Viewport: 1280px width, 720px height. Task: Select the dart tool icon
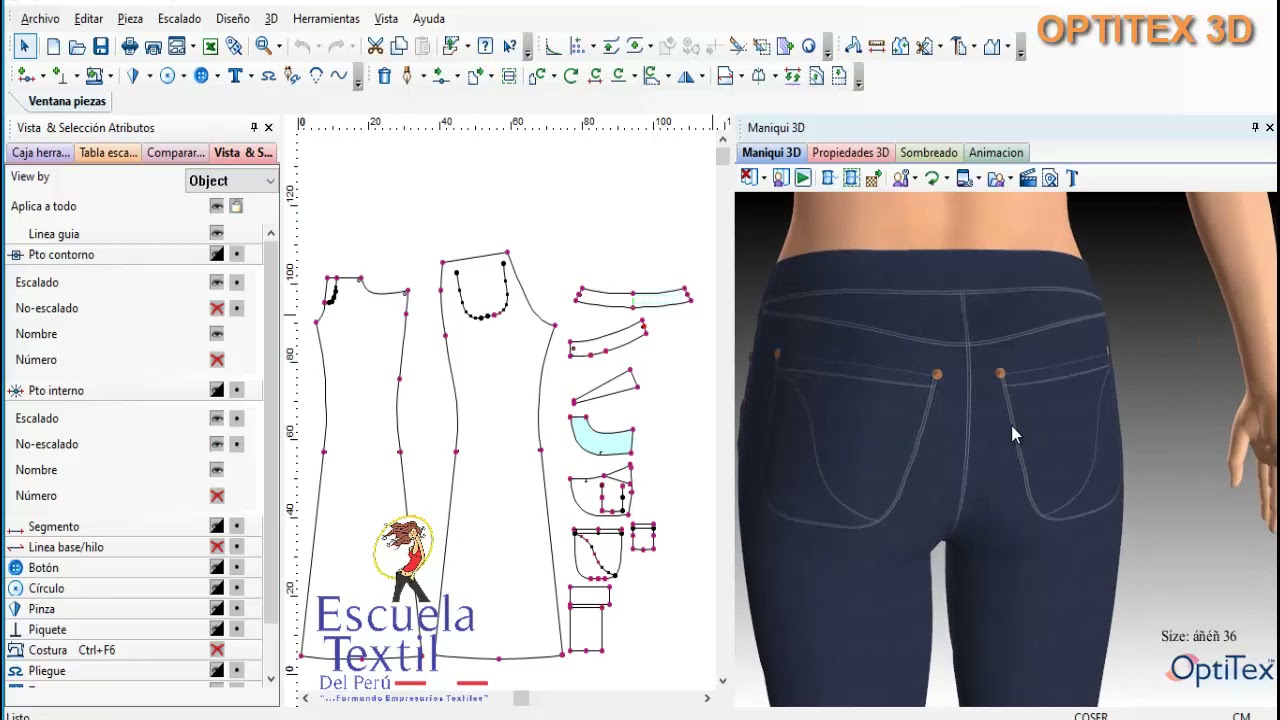[132, 76]
